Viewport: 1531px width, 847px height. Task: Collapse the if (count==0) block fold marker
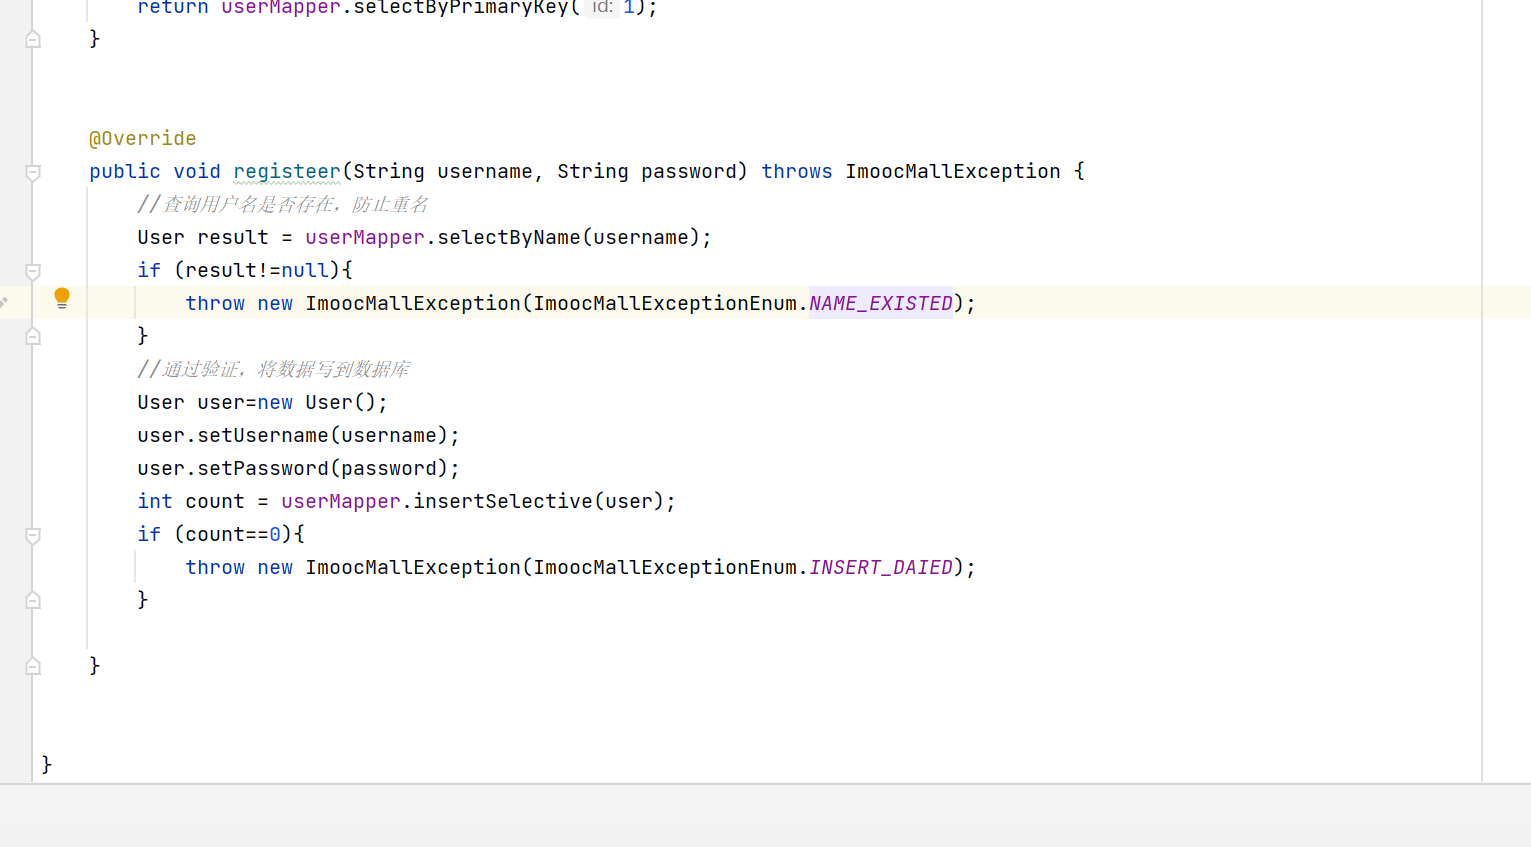[x=33, y=535]
